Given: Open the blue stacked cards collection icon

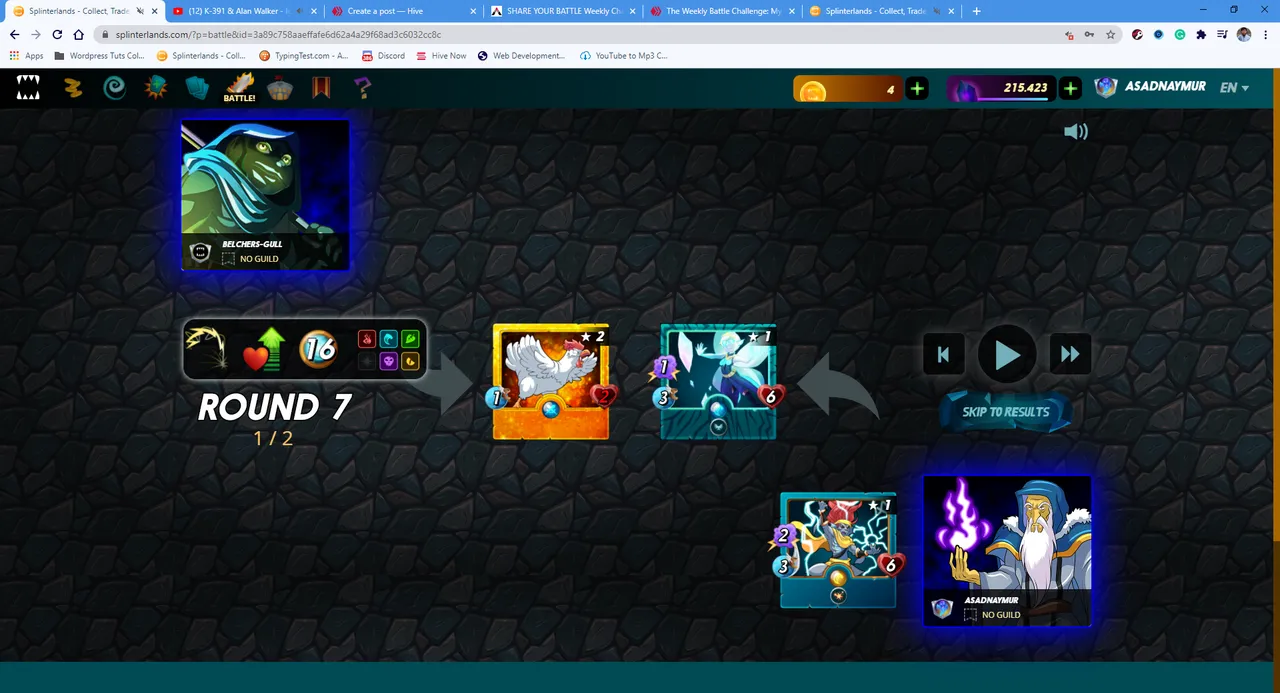Looking at the screenshot, I should click(x=197, y=88).
